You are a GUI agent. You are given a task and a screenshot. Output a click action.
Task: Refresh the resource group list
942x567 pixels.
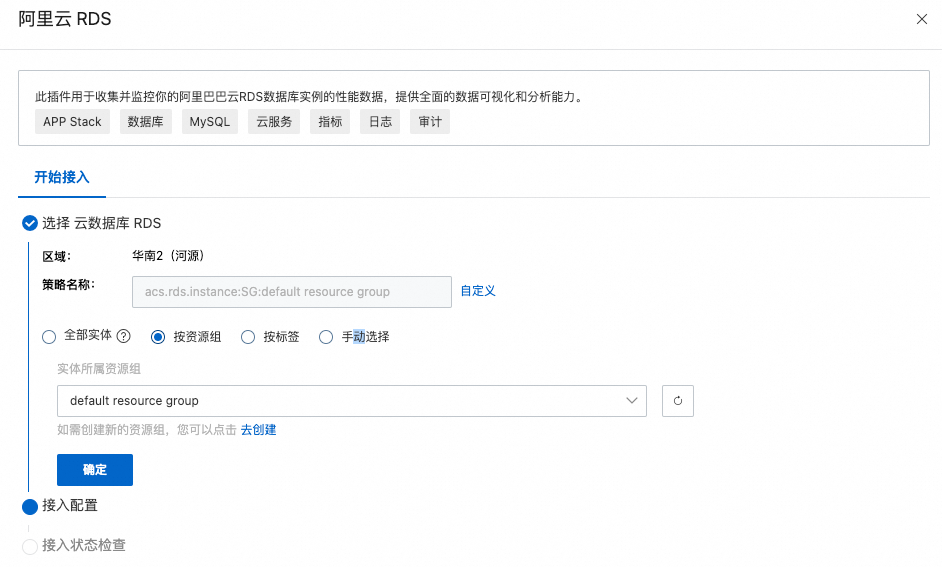(x=678, y=401)
